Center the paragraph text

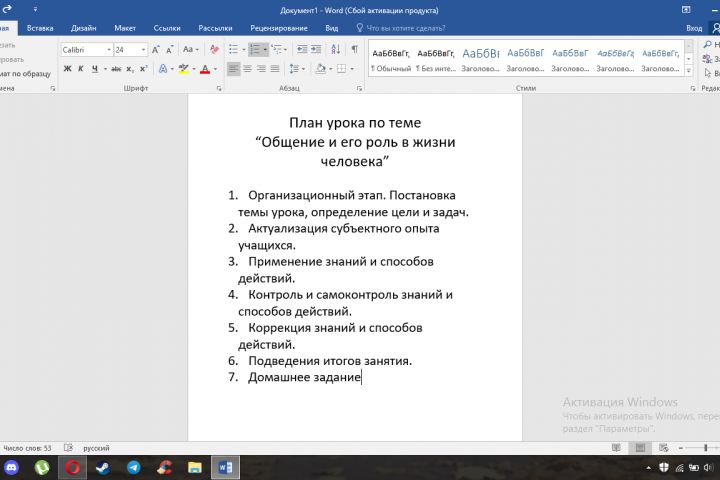[x=247, y=69]
